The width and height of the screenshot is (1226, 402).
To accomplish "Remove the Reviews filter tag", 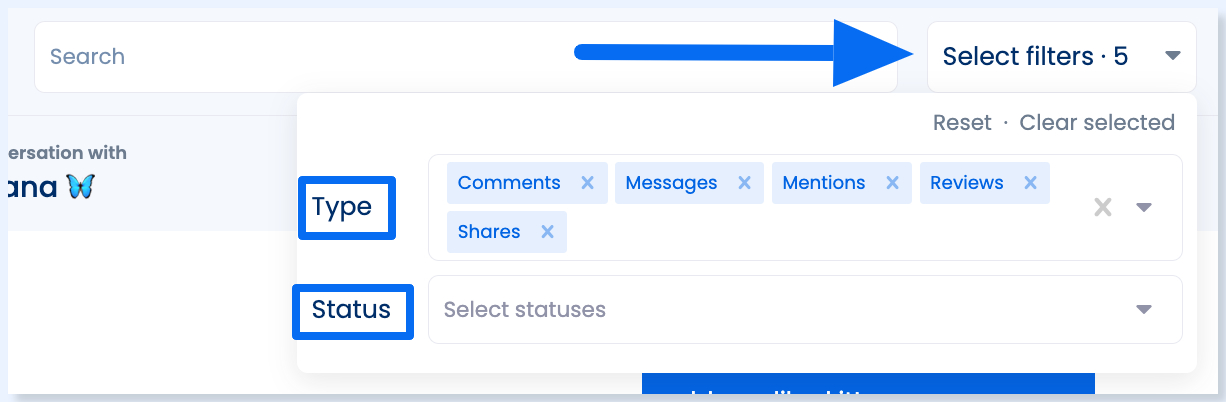I will (1030, 183).
